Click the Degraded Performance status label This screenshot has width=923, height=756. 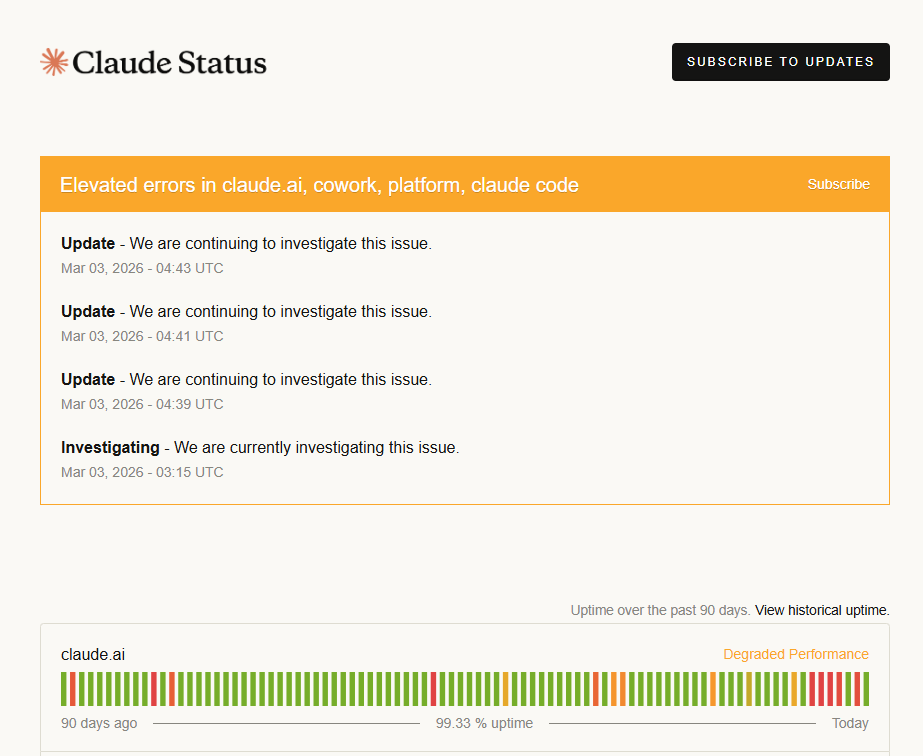(795, 654)
